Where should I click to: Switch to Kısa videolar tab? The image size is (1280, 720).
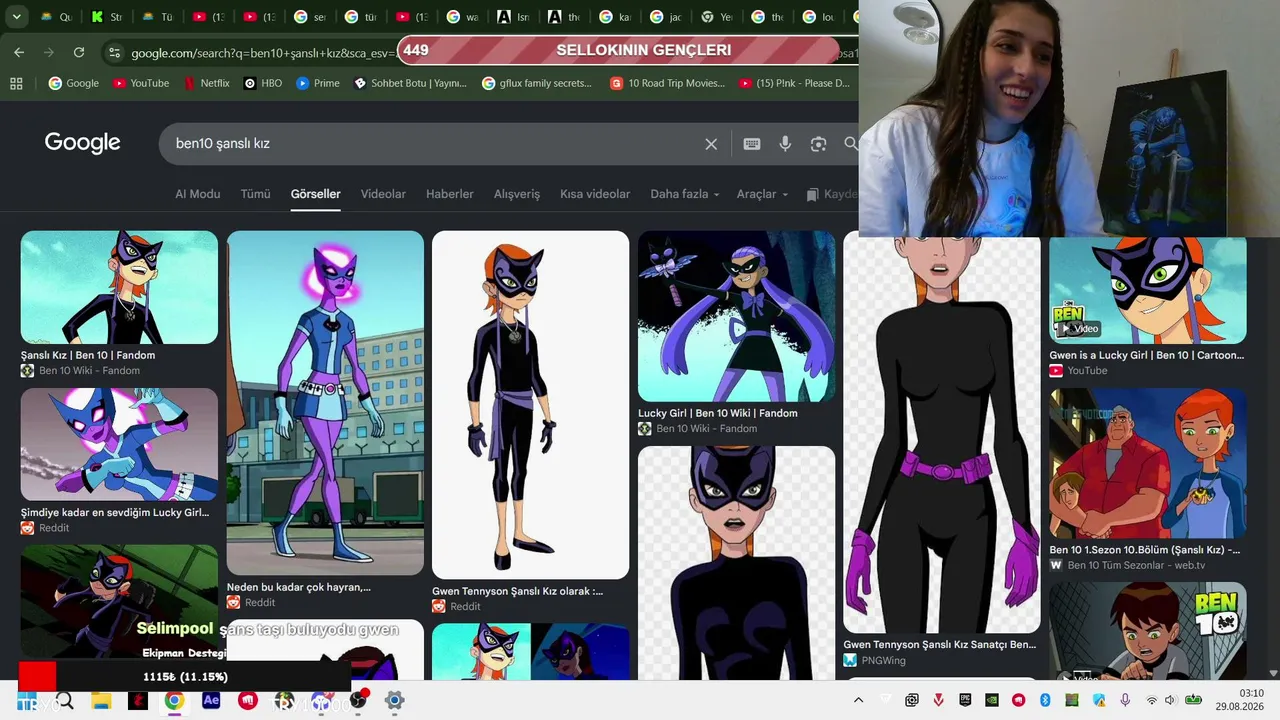click(x=595, y=194)
